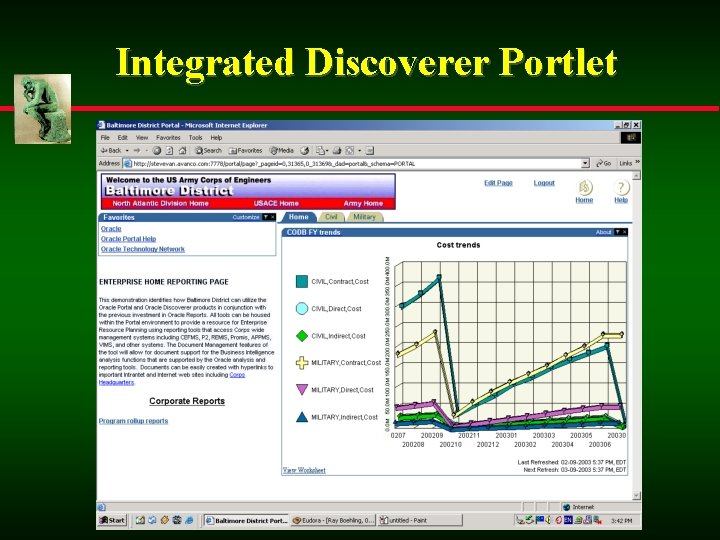The image size is (720, 540).
Task: Click the North Atlantic Division Home link
Action: point(160,203)
